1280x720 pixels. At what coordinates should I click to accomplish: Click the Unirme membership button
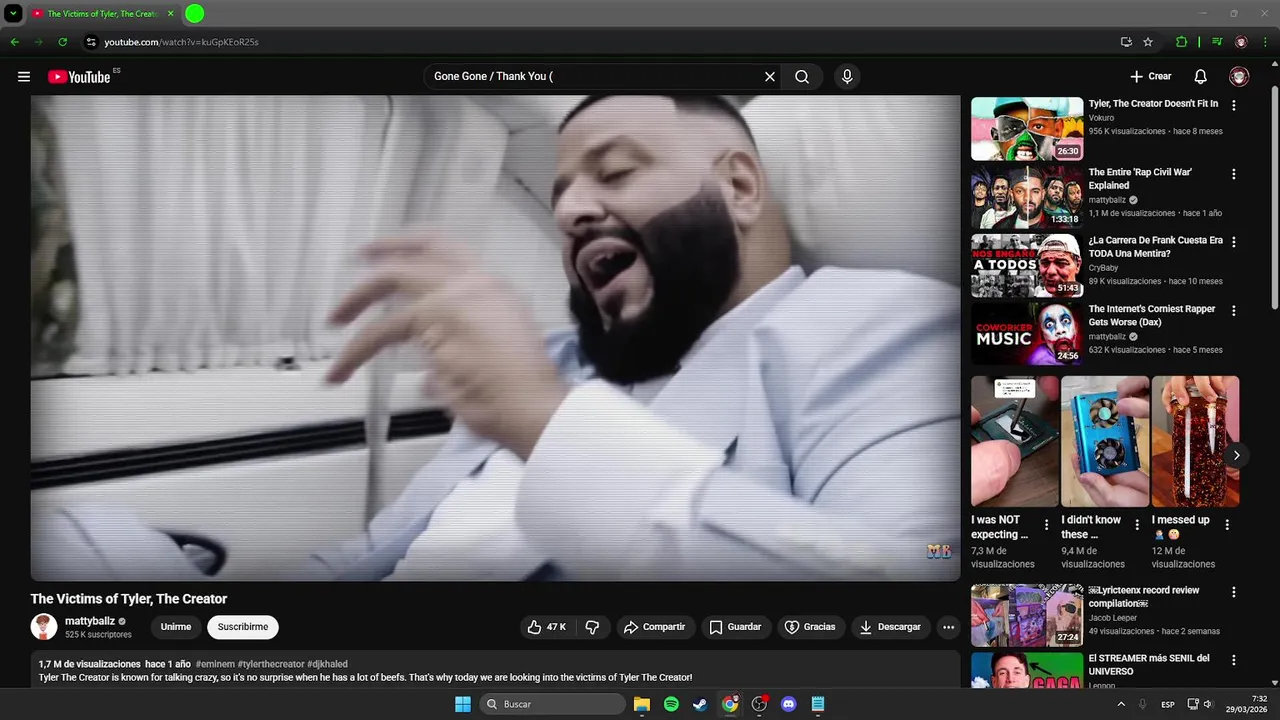pyautogui.click(x=176, y=627)
